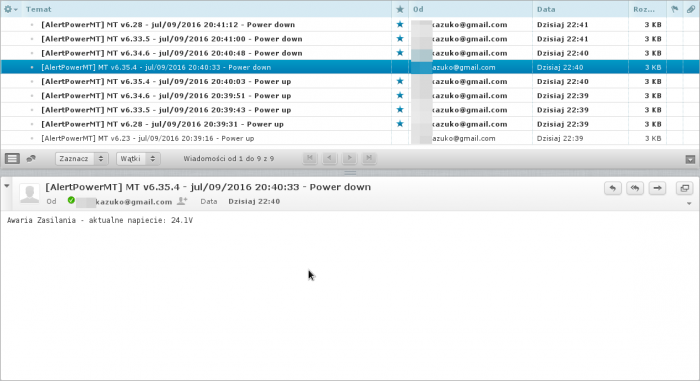Click message body text Awaria Zasilania
This screenshot has width=700, height=381.
click(x=100, y=220)
